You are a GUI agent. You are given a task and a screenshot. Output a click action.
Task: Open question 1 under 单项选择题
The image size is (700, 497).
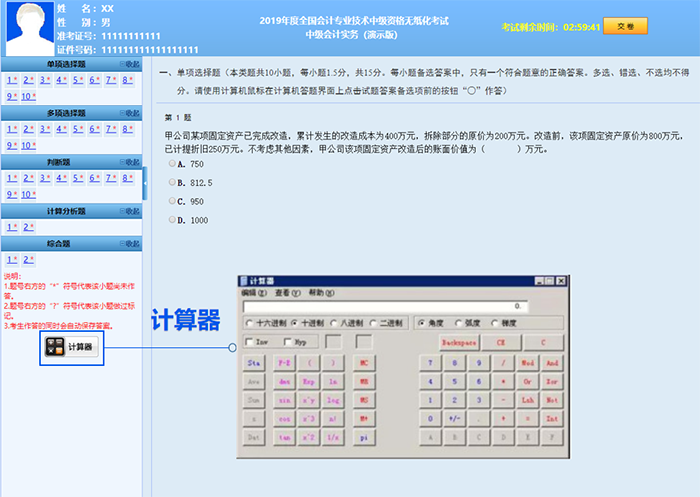point(12,80)
